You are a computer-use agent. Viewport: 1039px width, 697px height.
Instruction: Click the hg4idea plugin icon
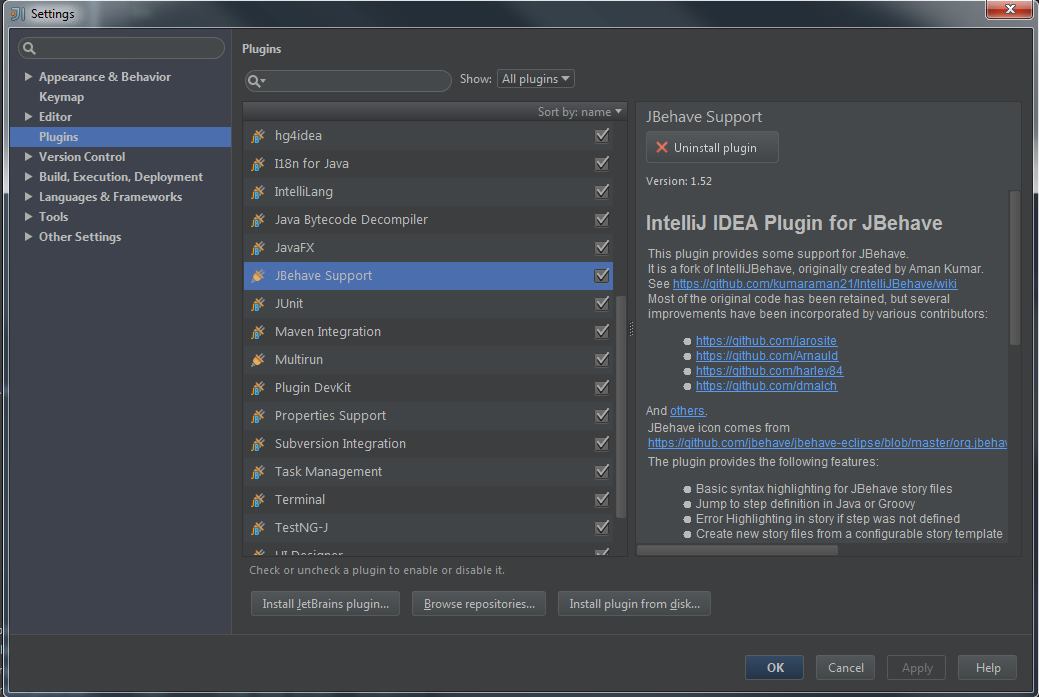[258, 136]
